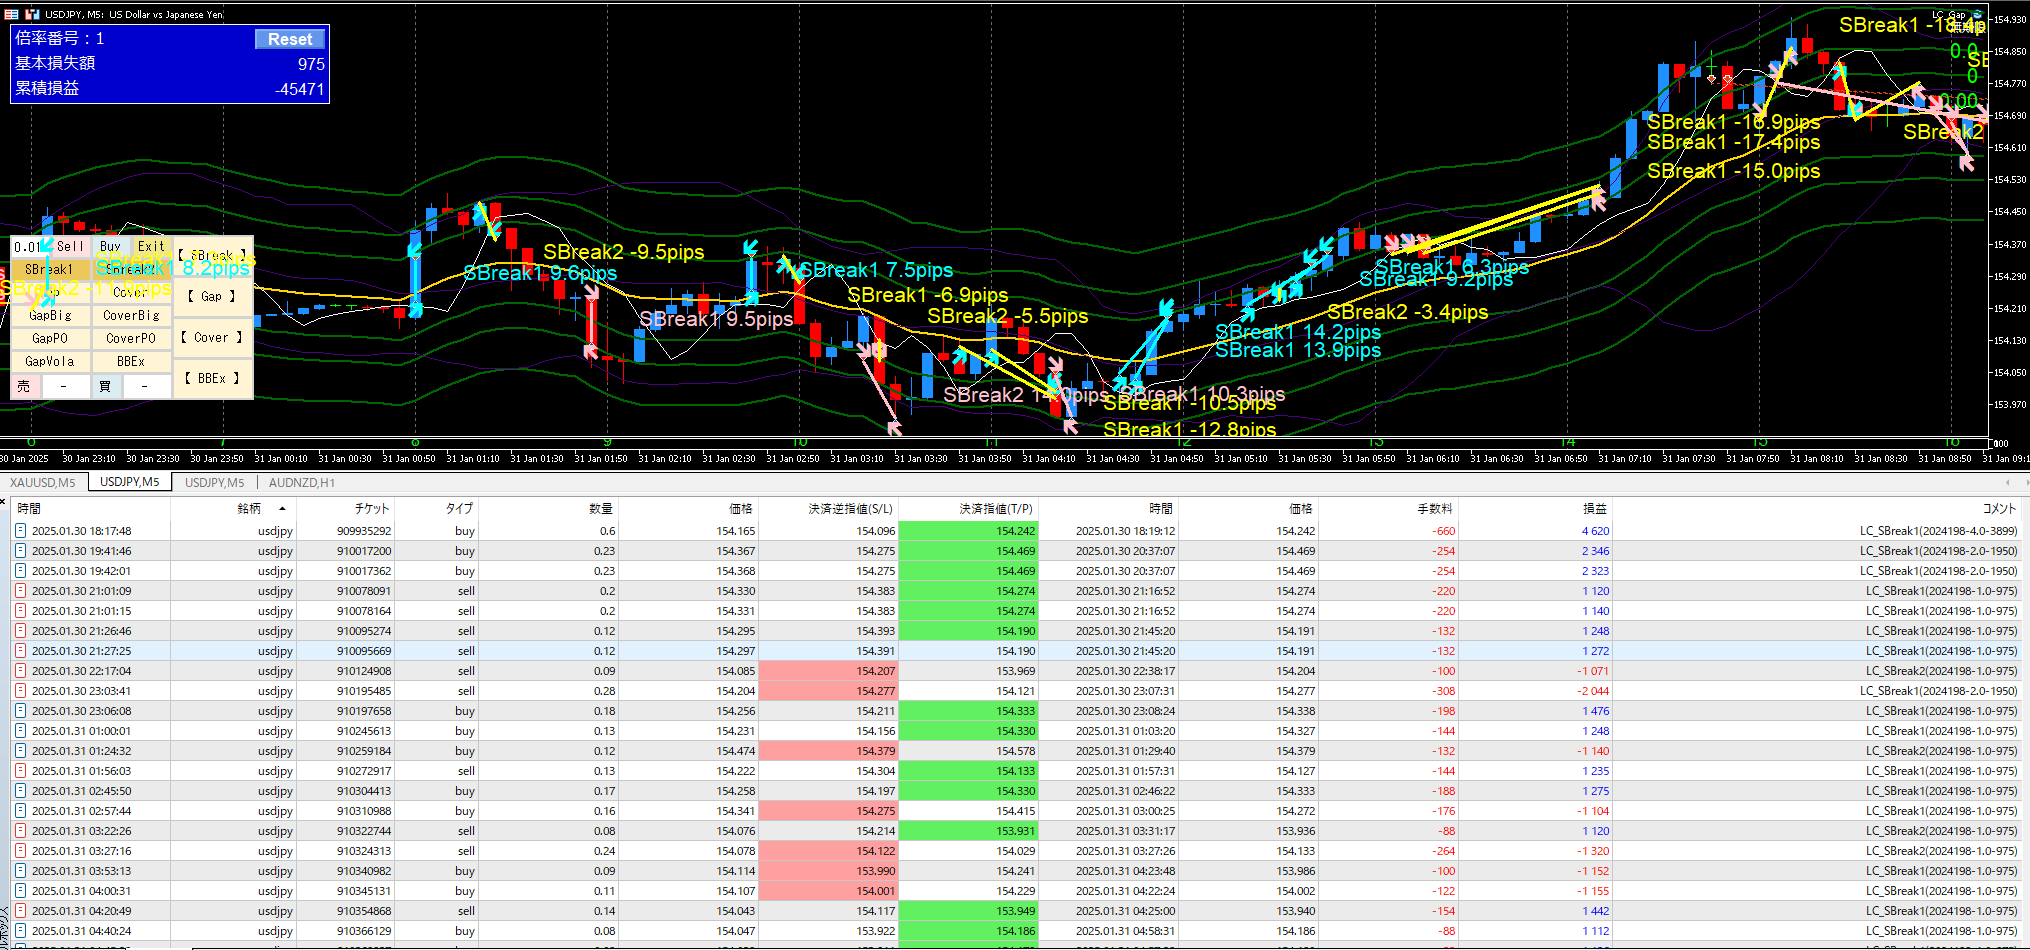Screen dimensions: 2030x950
Task: Click the 0.01 lot size field
Action: [28, 246]
